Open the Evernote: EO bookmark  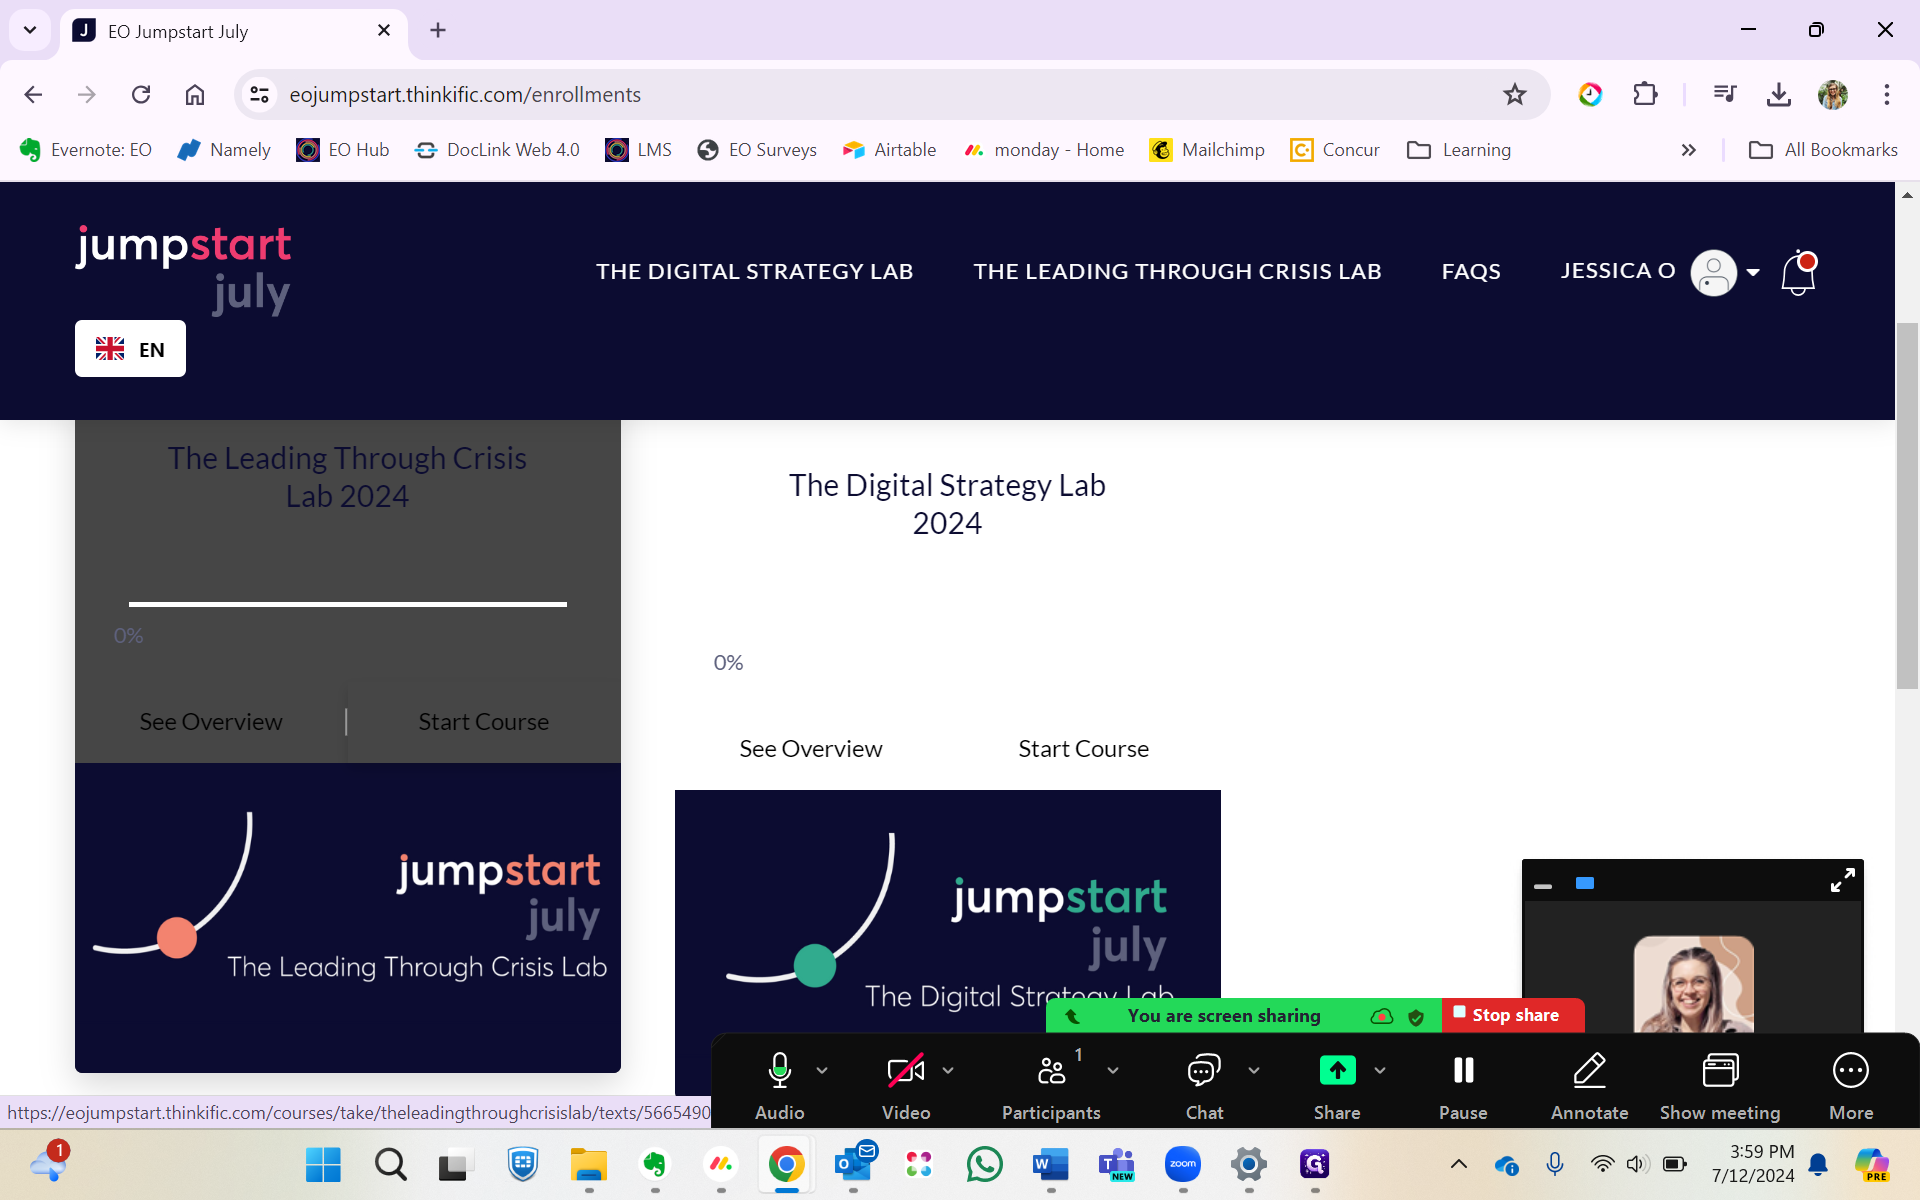pos(85,150)
